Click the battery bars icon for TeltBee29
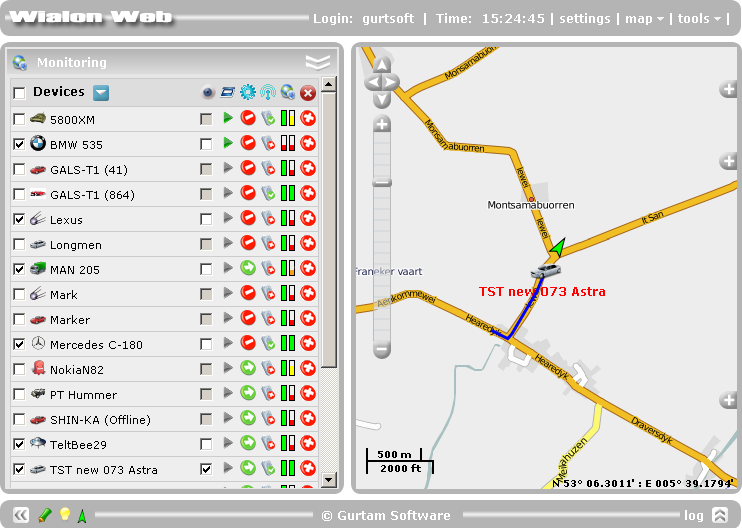The width and height of the screenshot is (742, 528). tap(288, 443)
